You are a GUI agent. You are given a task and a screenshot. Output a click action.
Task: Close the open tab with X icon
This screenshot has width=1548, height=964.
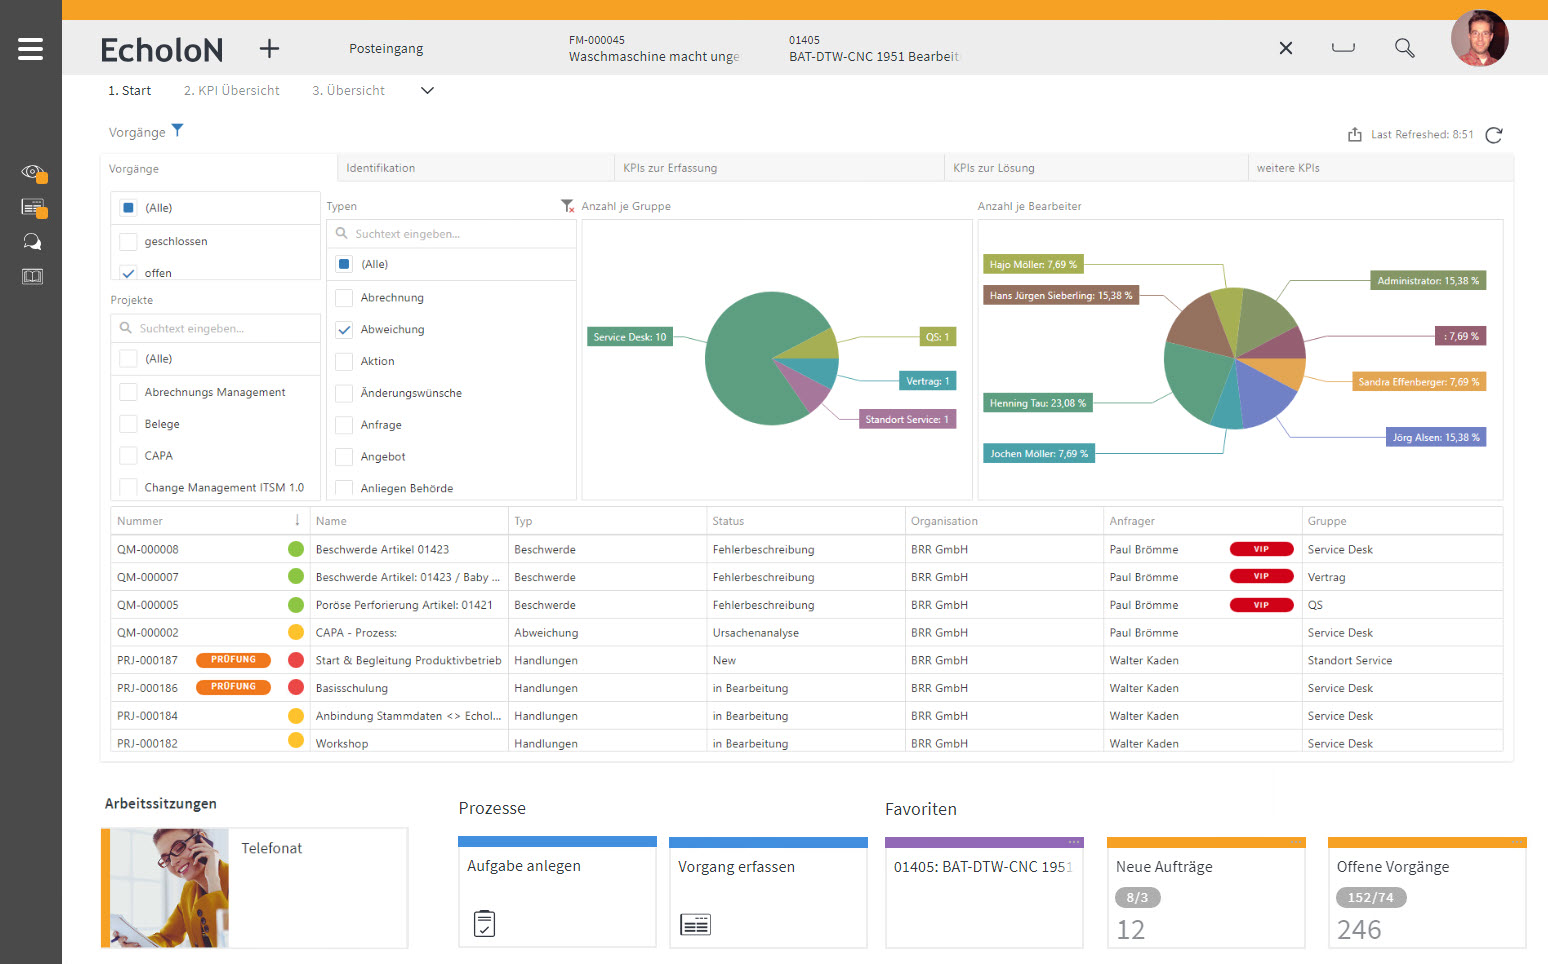(1286, 48)
